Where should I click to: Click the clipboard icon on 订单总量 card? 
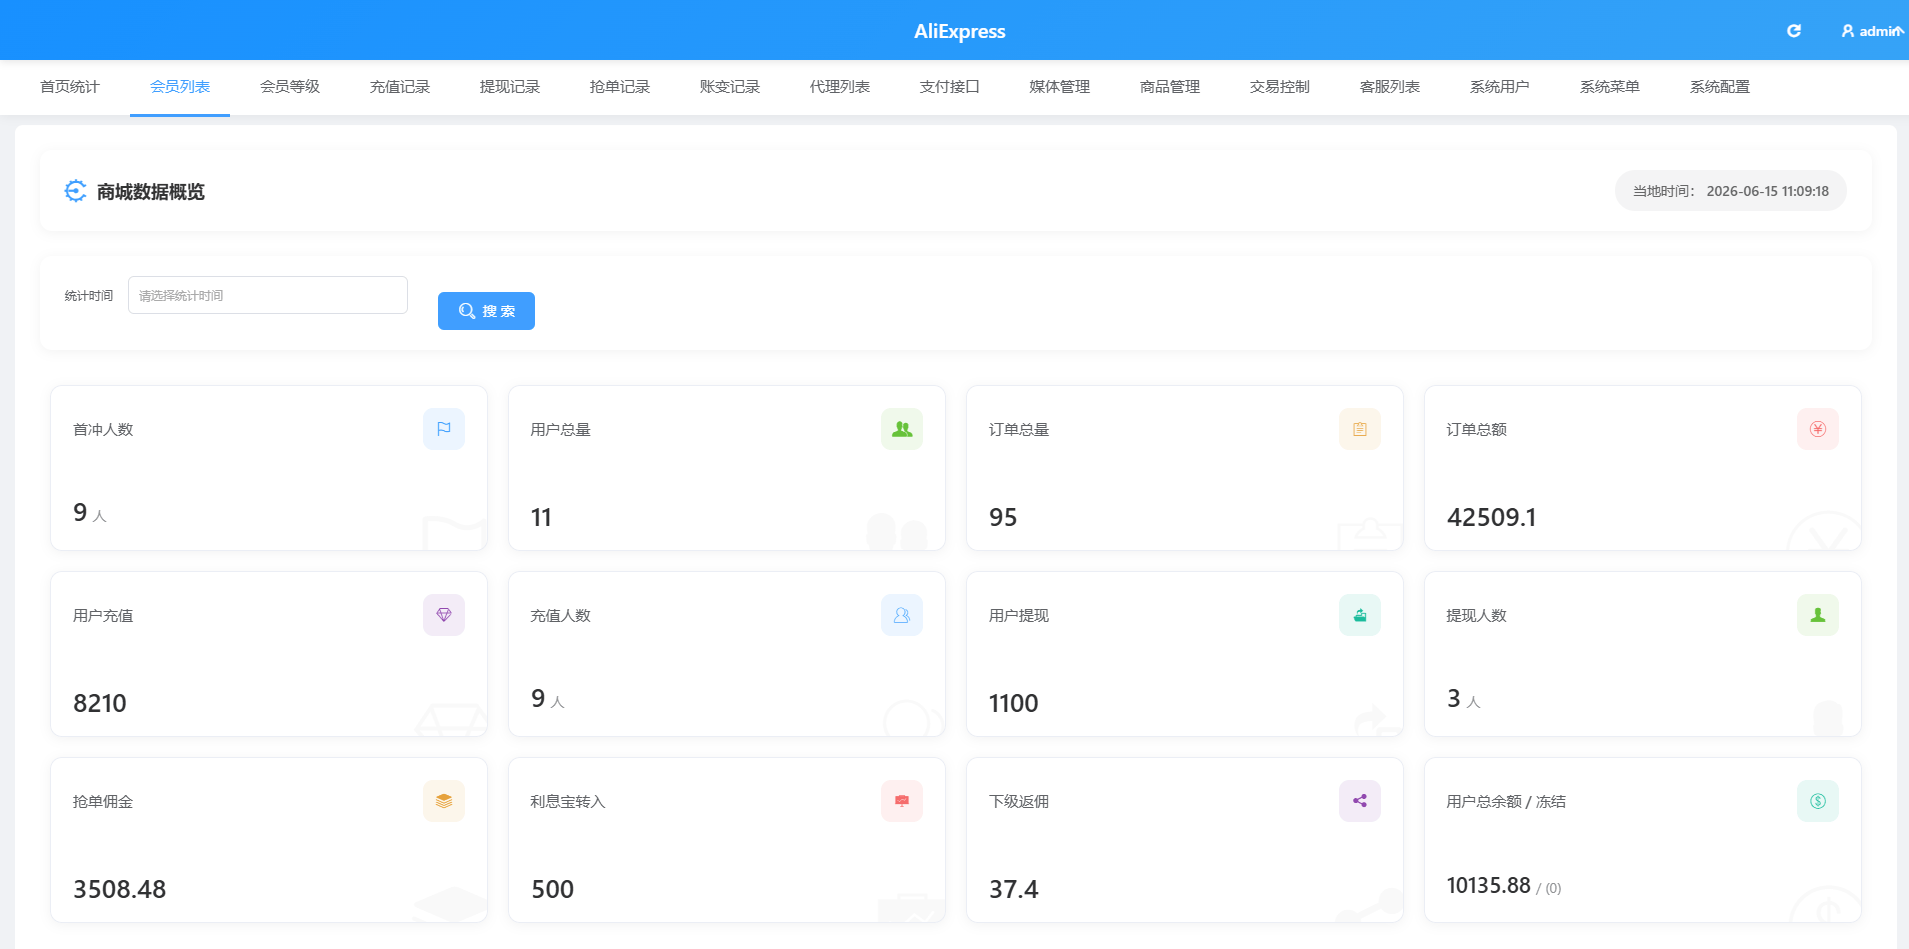1360,429
